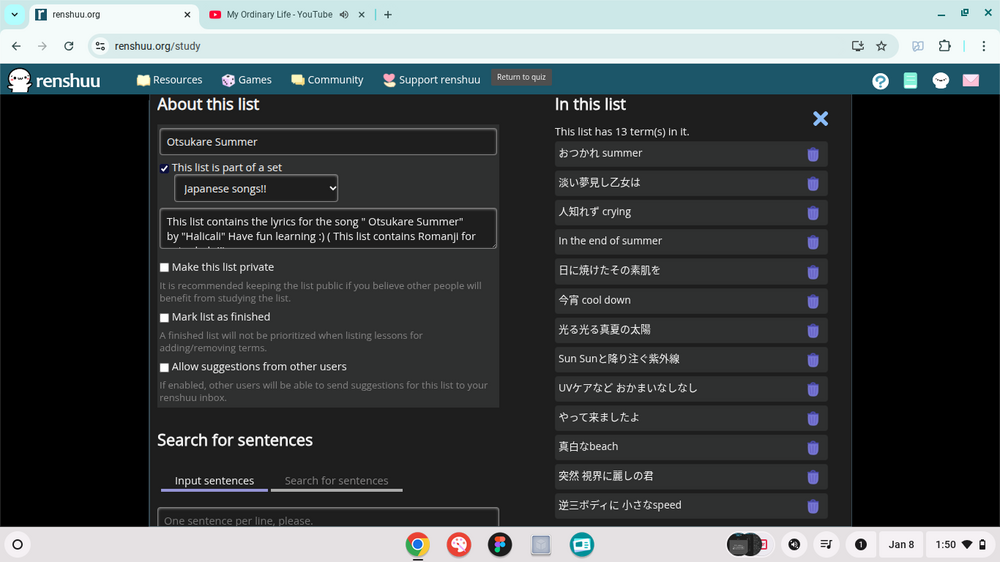Open the renshuu inbox envelope icon

[970, 81]
